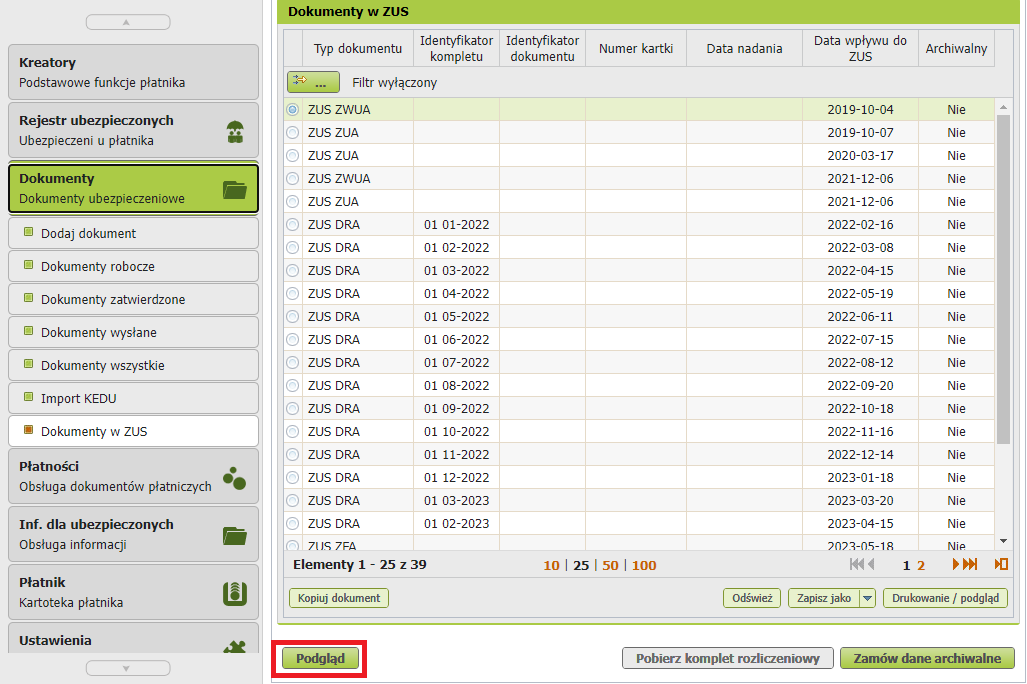1027x684 pixels.
Task: Expand sidebar menu with bottom arrow
Action: point(128,668)
